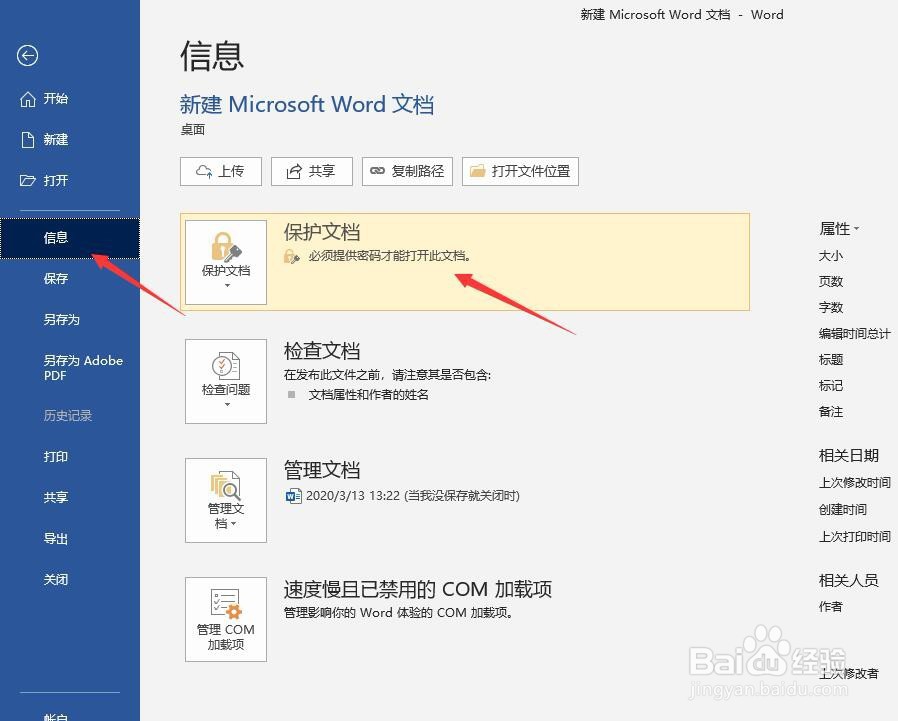Click the 打开文件位置 button label

tap(531, 171)
